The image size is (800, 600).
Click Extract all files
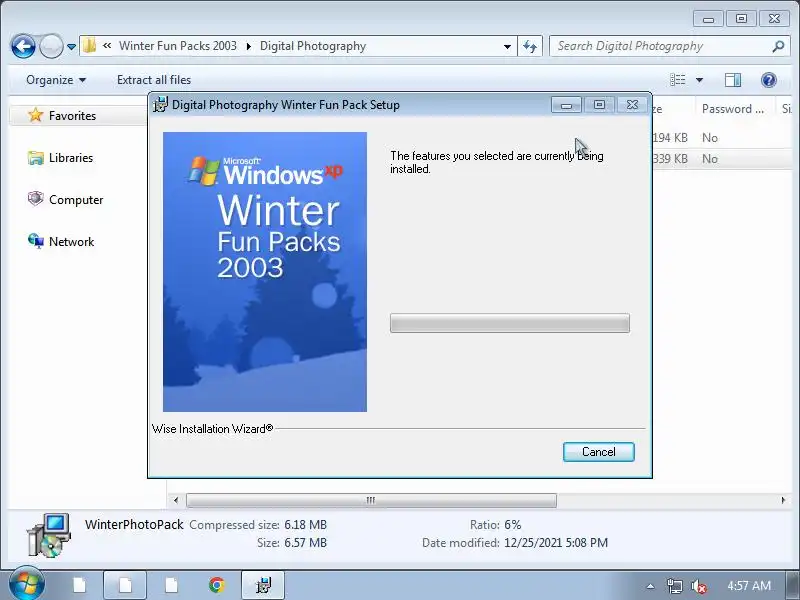[x=154, y=80]
